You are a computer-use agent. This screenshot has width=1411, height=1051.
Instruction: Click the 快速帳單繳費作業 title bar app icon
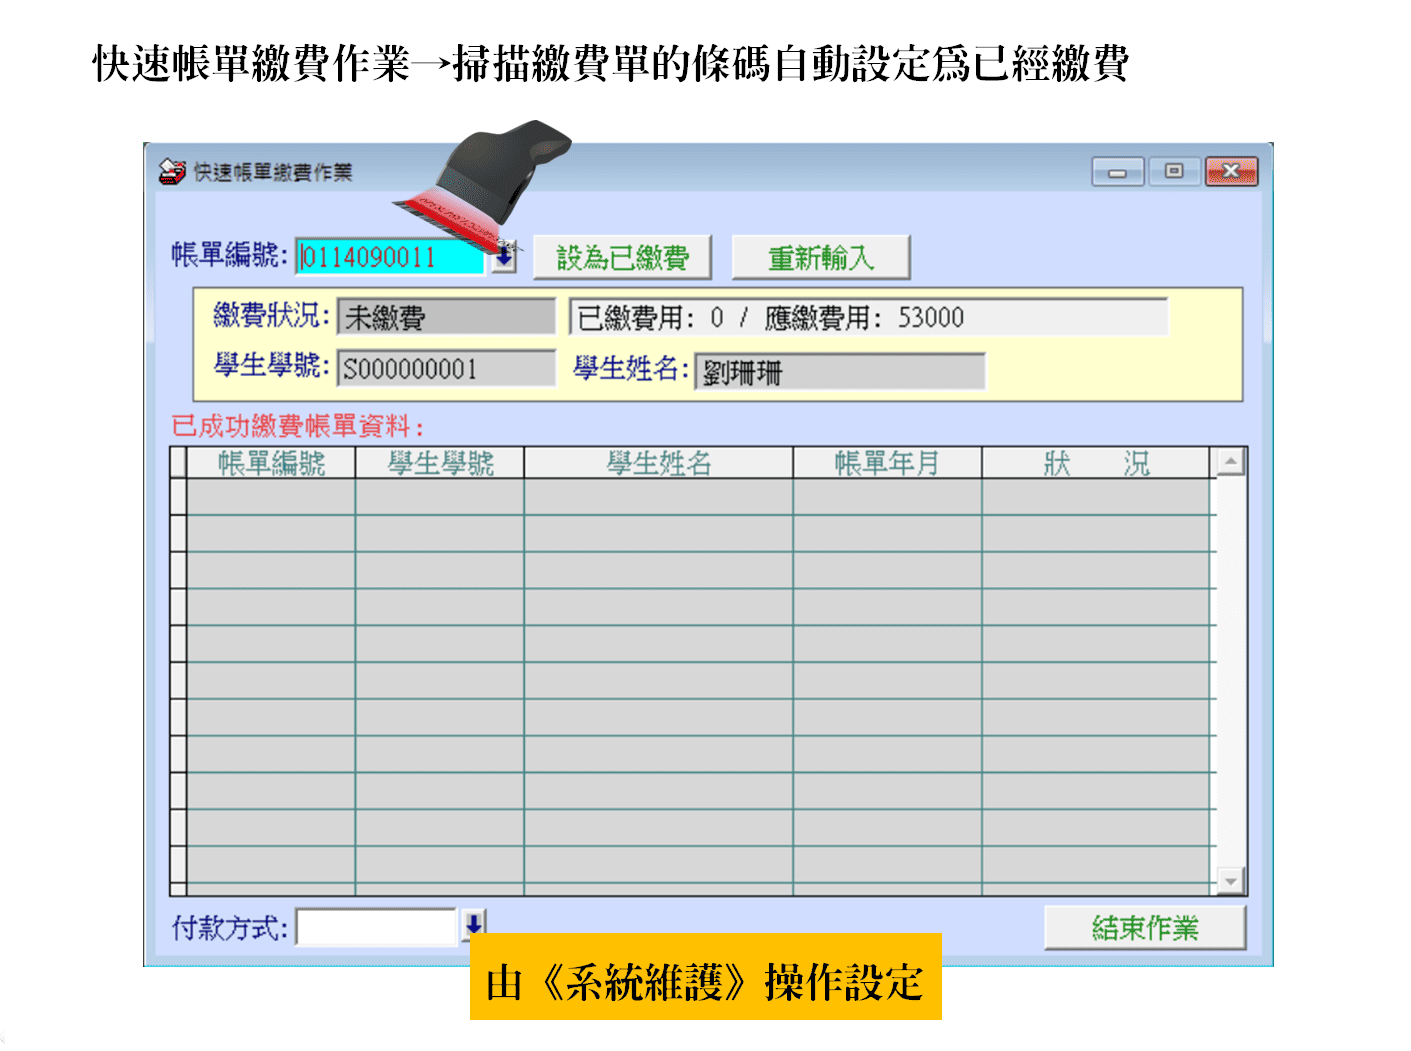click(x=172, y=172)
